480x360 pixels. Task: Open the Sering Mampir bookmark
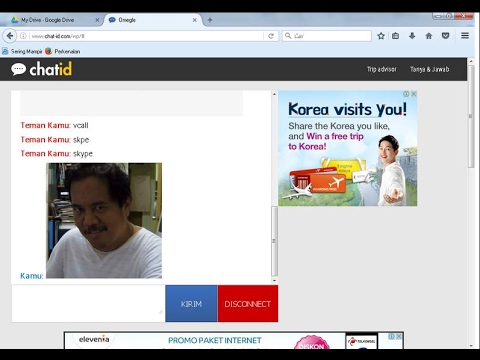pos(22,51)
